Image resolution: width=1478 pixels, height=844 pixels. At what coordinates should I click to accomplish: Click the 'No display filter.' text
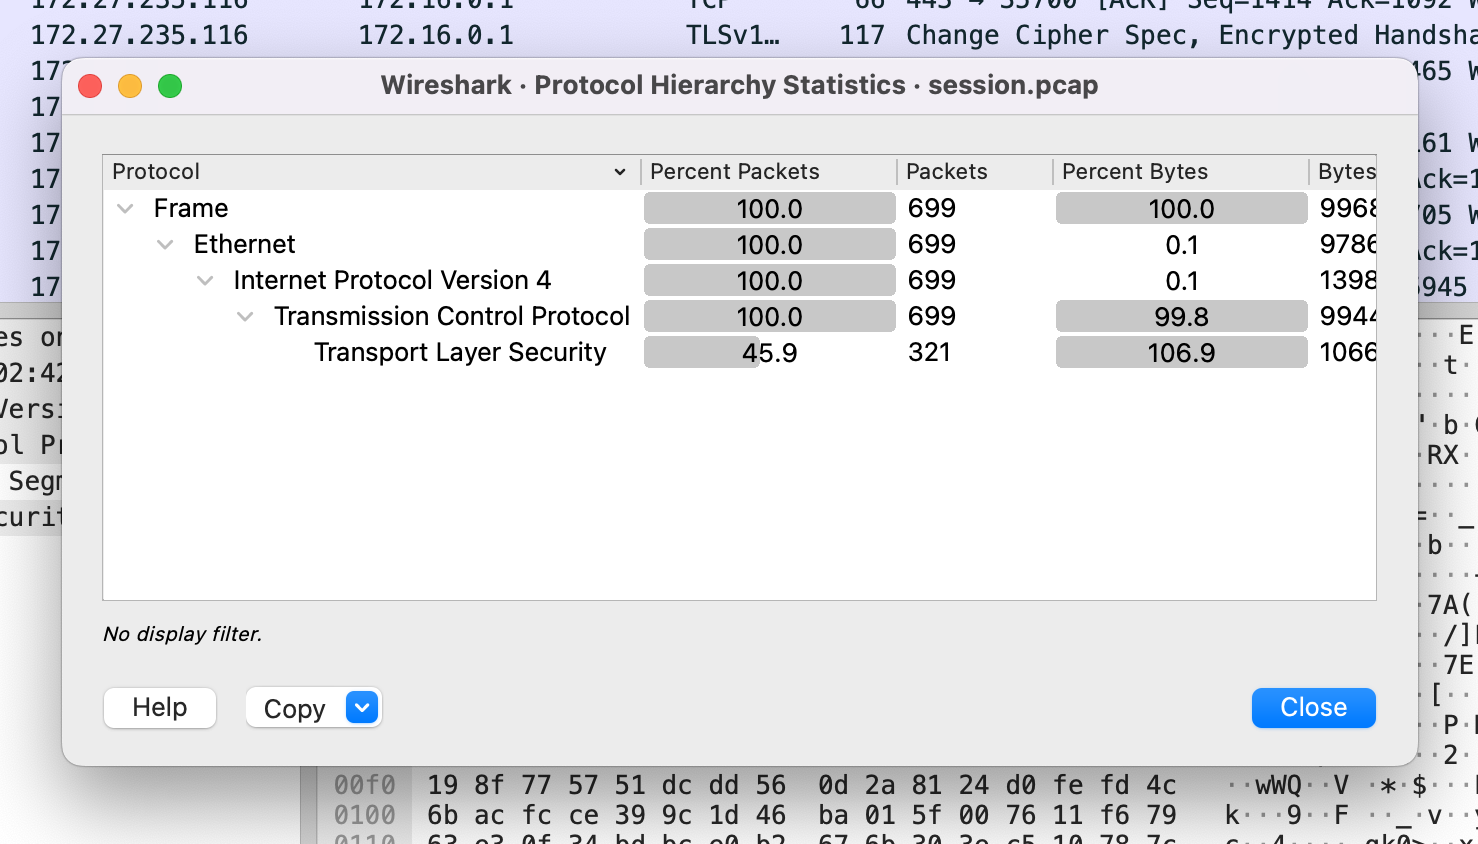pos(182,634)
